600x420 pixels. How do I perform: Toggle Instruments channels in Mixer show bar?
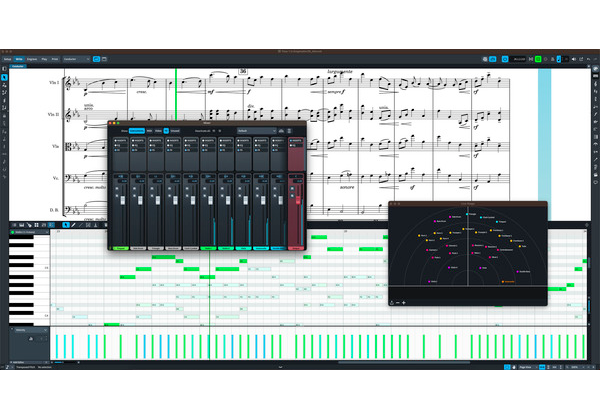137,131
